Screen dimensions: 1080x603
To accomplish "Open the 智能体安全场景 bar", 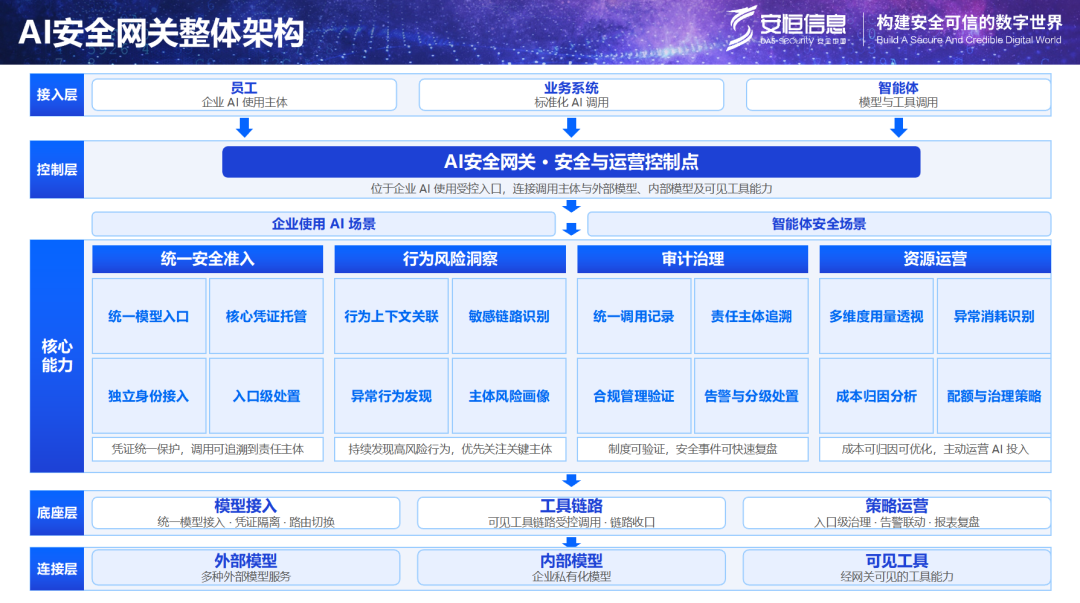I will [819, 224].
